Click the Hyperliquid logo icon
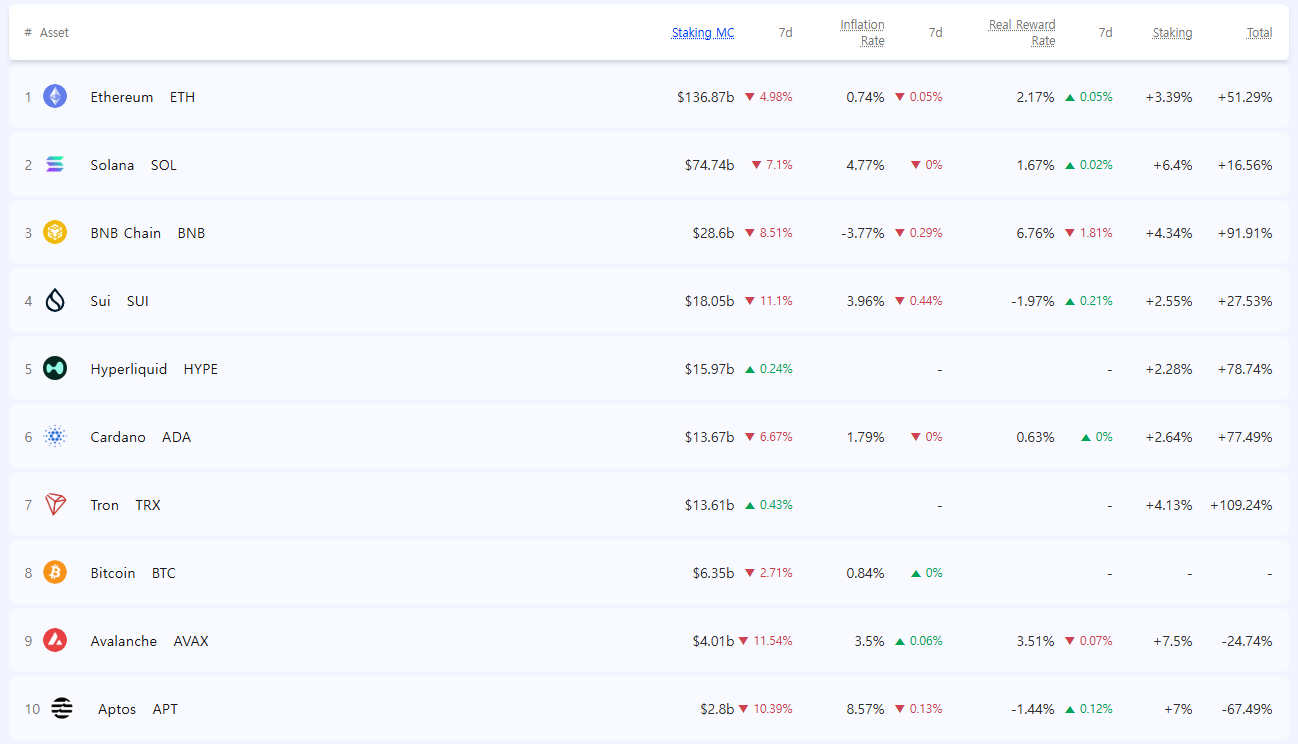1298x744 pixels. pyautogui.click(x=55, y=369)
